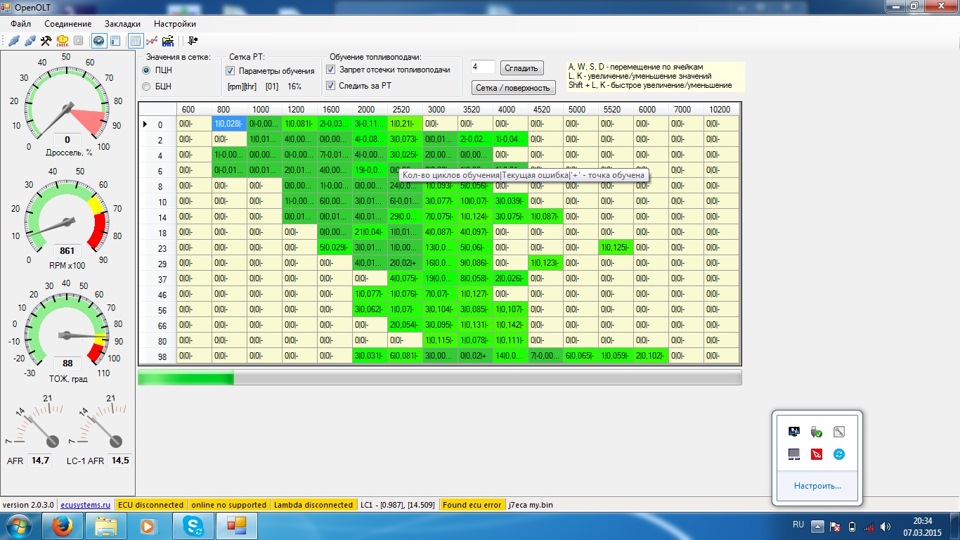Click the 10200 column header

720,110
